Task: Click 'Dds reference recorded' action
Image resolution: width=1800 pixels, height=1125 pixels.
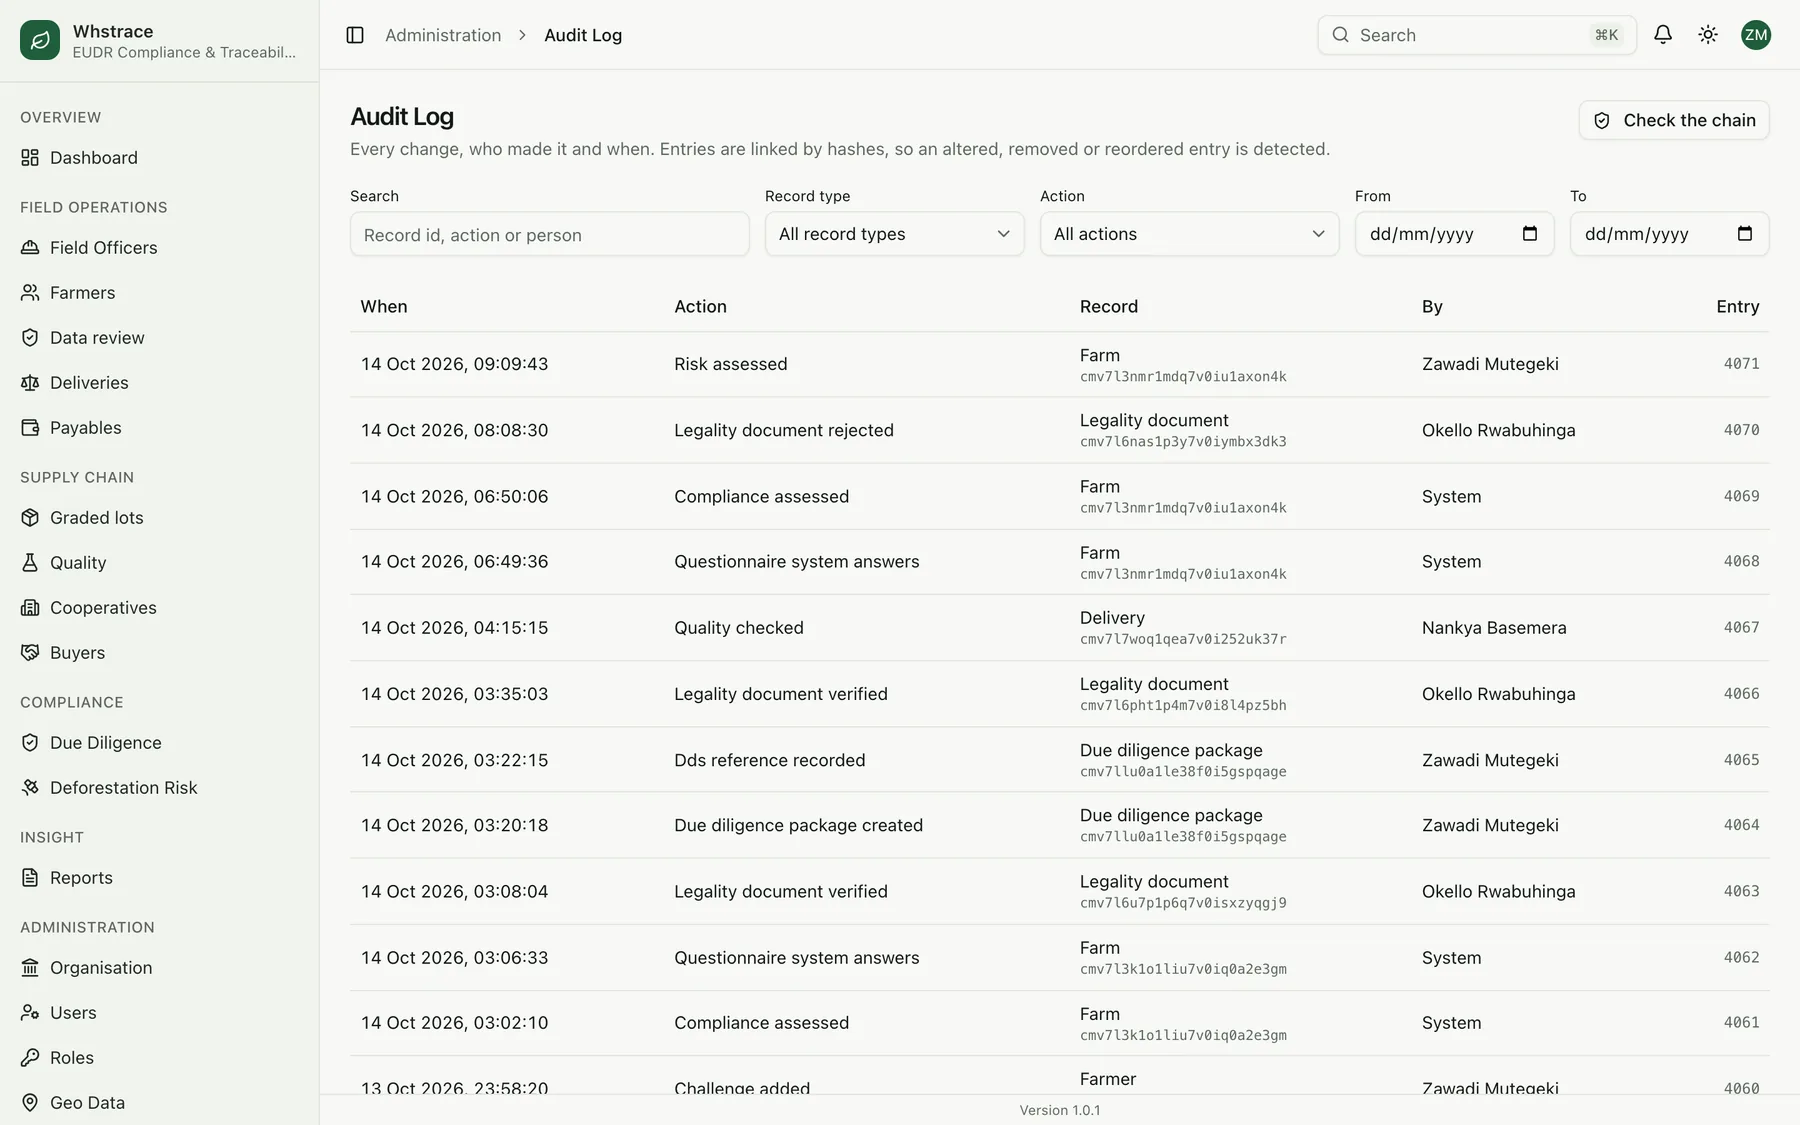Action: (769, 760)
